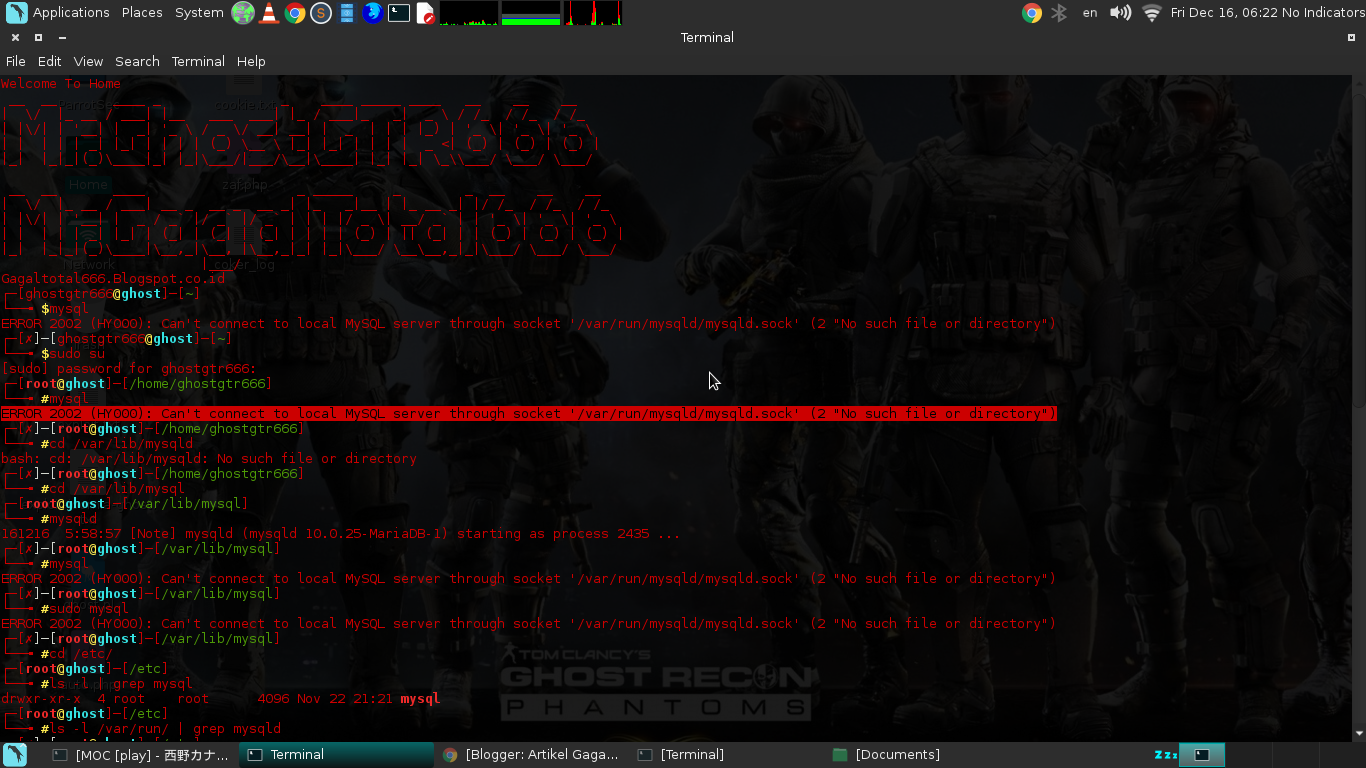
Task: Open the System menu
Action: [x=199, y=13]
